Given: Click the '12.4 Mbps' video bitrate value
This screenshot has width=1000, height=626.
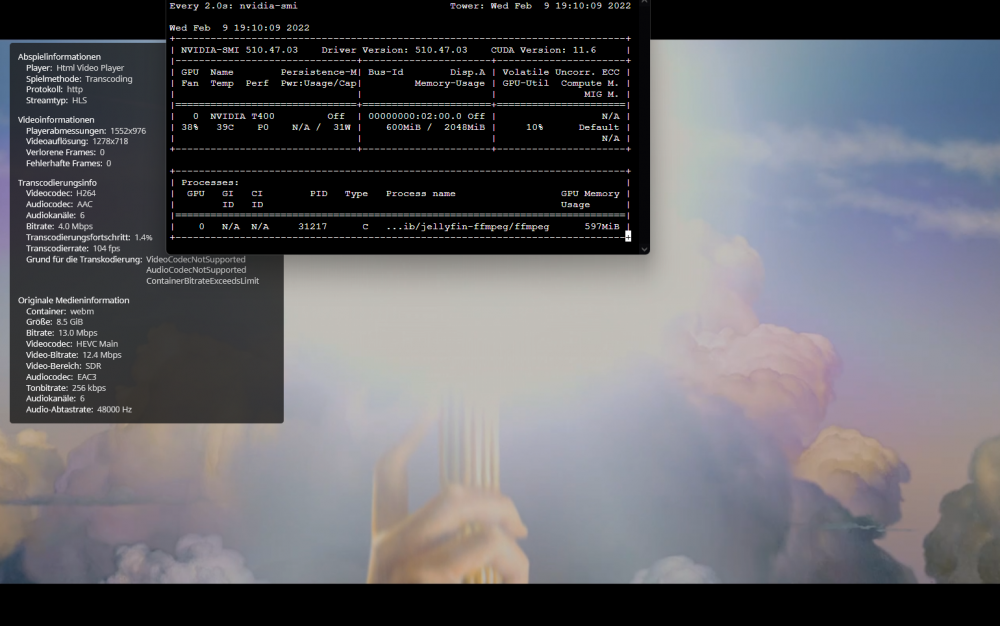Looking at the screenshot, I should click(x=102, y=355).
